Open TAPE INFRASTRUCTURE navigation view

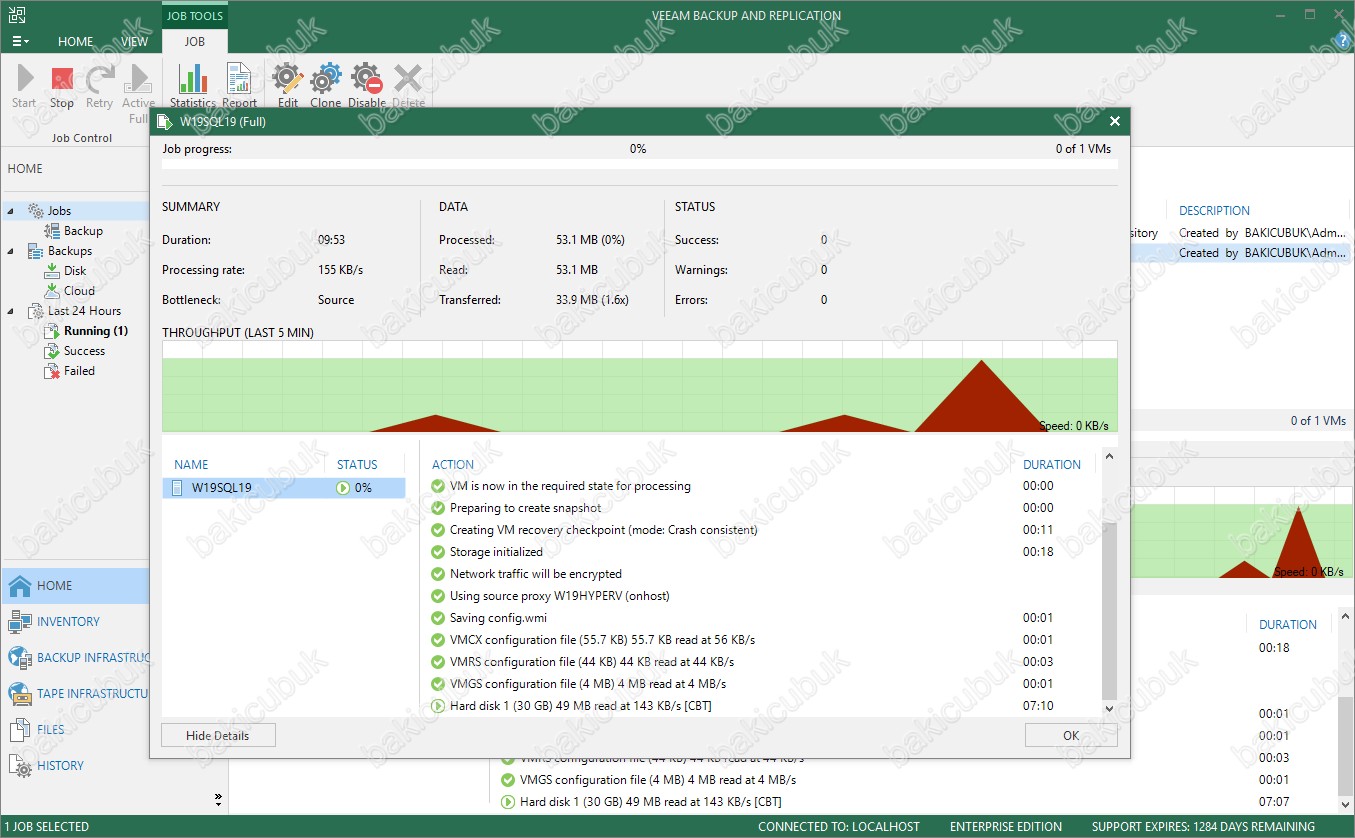point(76,694)
